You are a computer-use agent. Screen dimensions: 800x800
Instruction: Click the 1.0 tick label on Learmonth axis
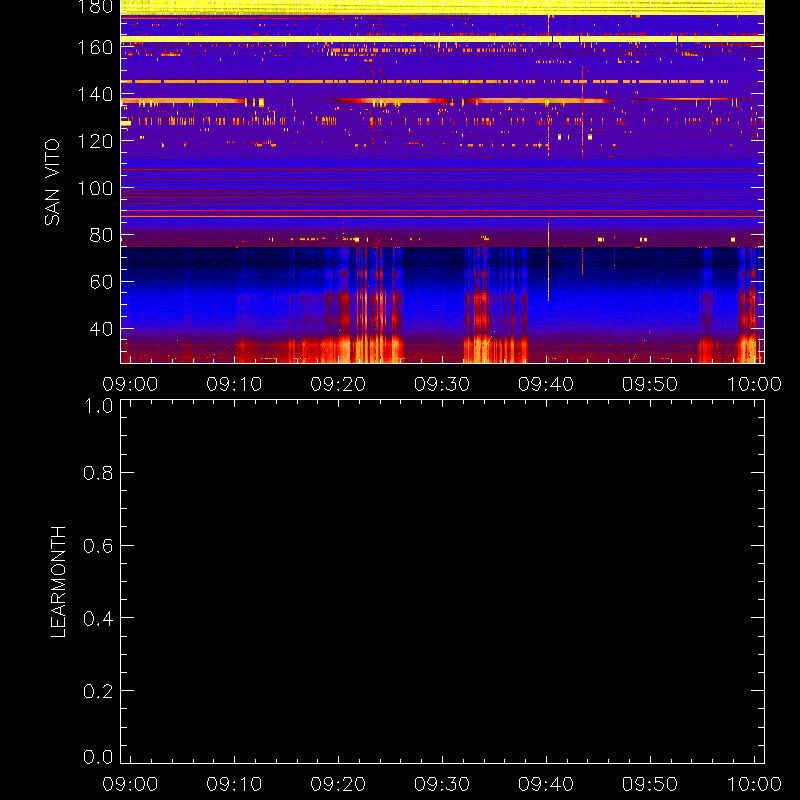[98, 407]
